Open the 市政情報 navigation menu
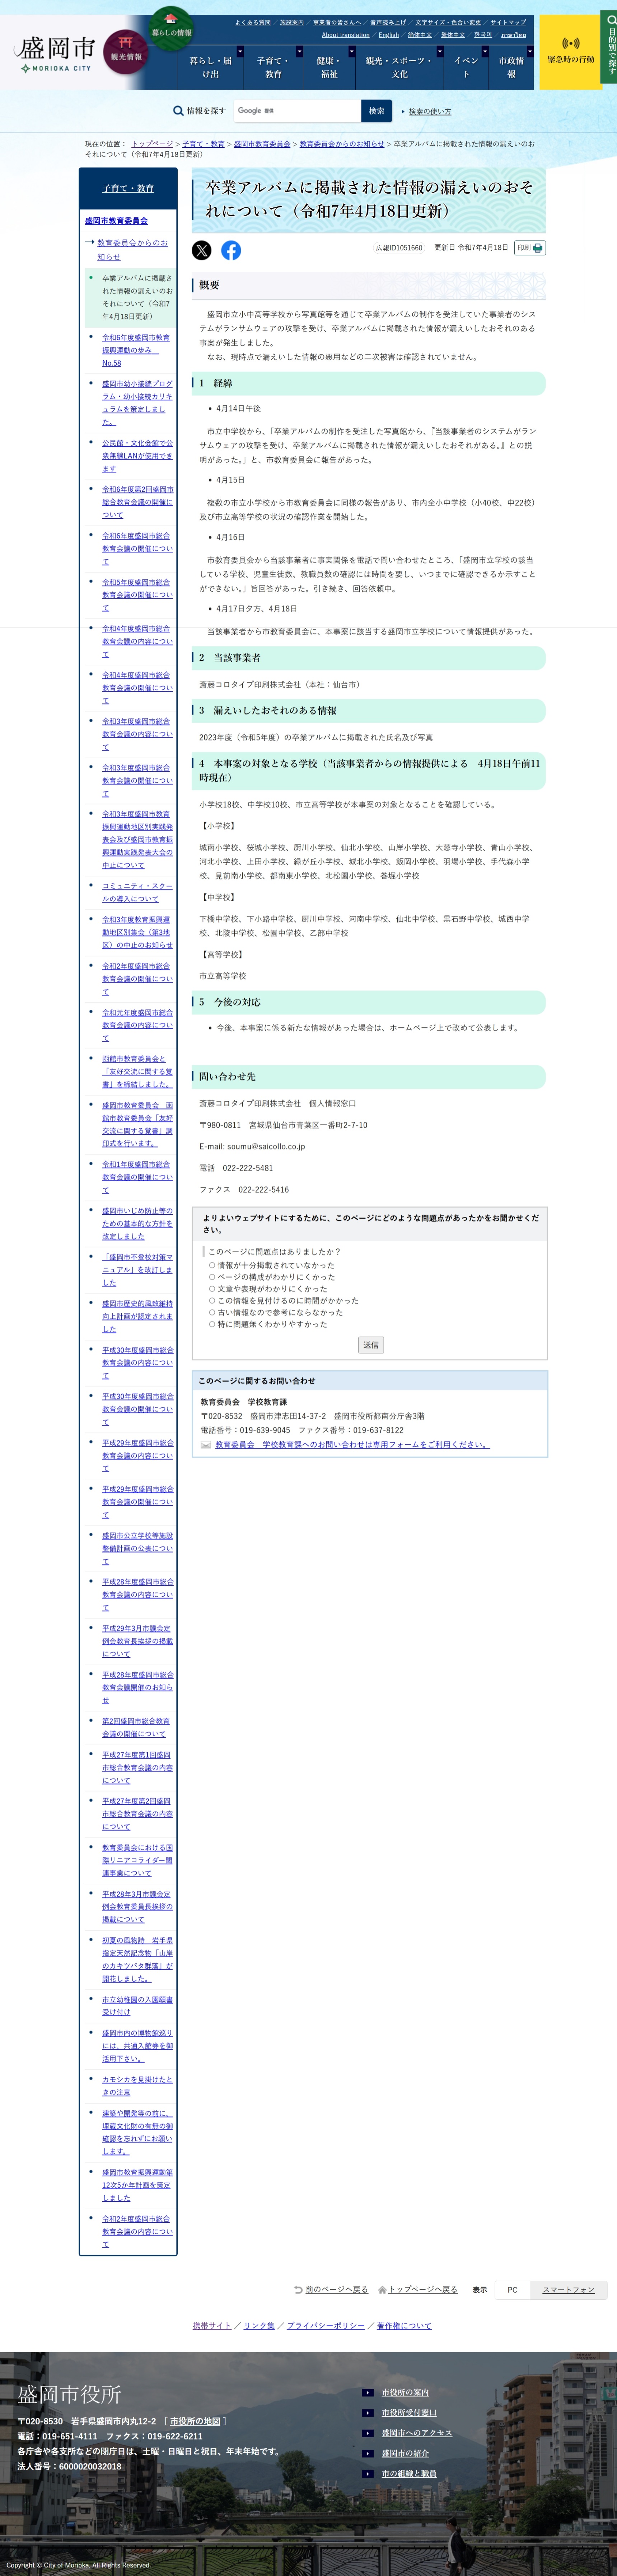617x2576 pixels. (x=511, y=67)
